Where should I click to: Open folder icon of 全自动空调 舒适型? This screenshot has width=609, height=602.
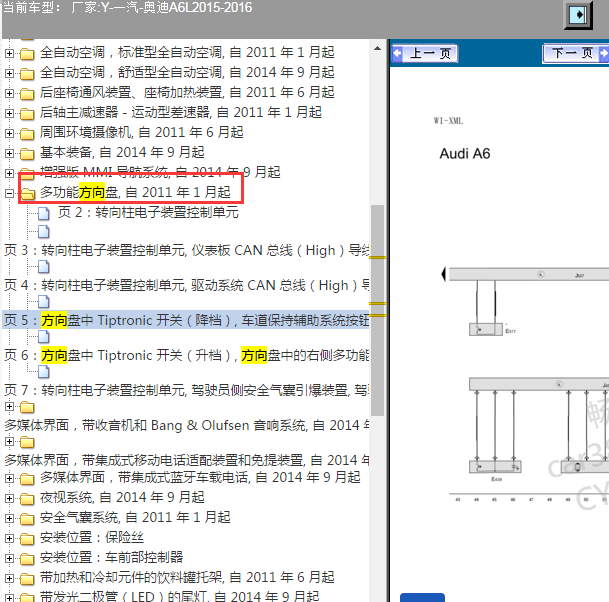27,73
